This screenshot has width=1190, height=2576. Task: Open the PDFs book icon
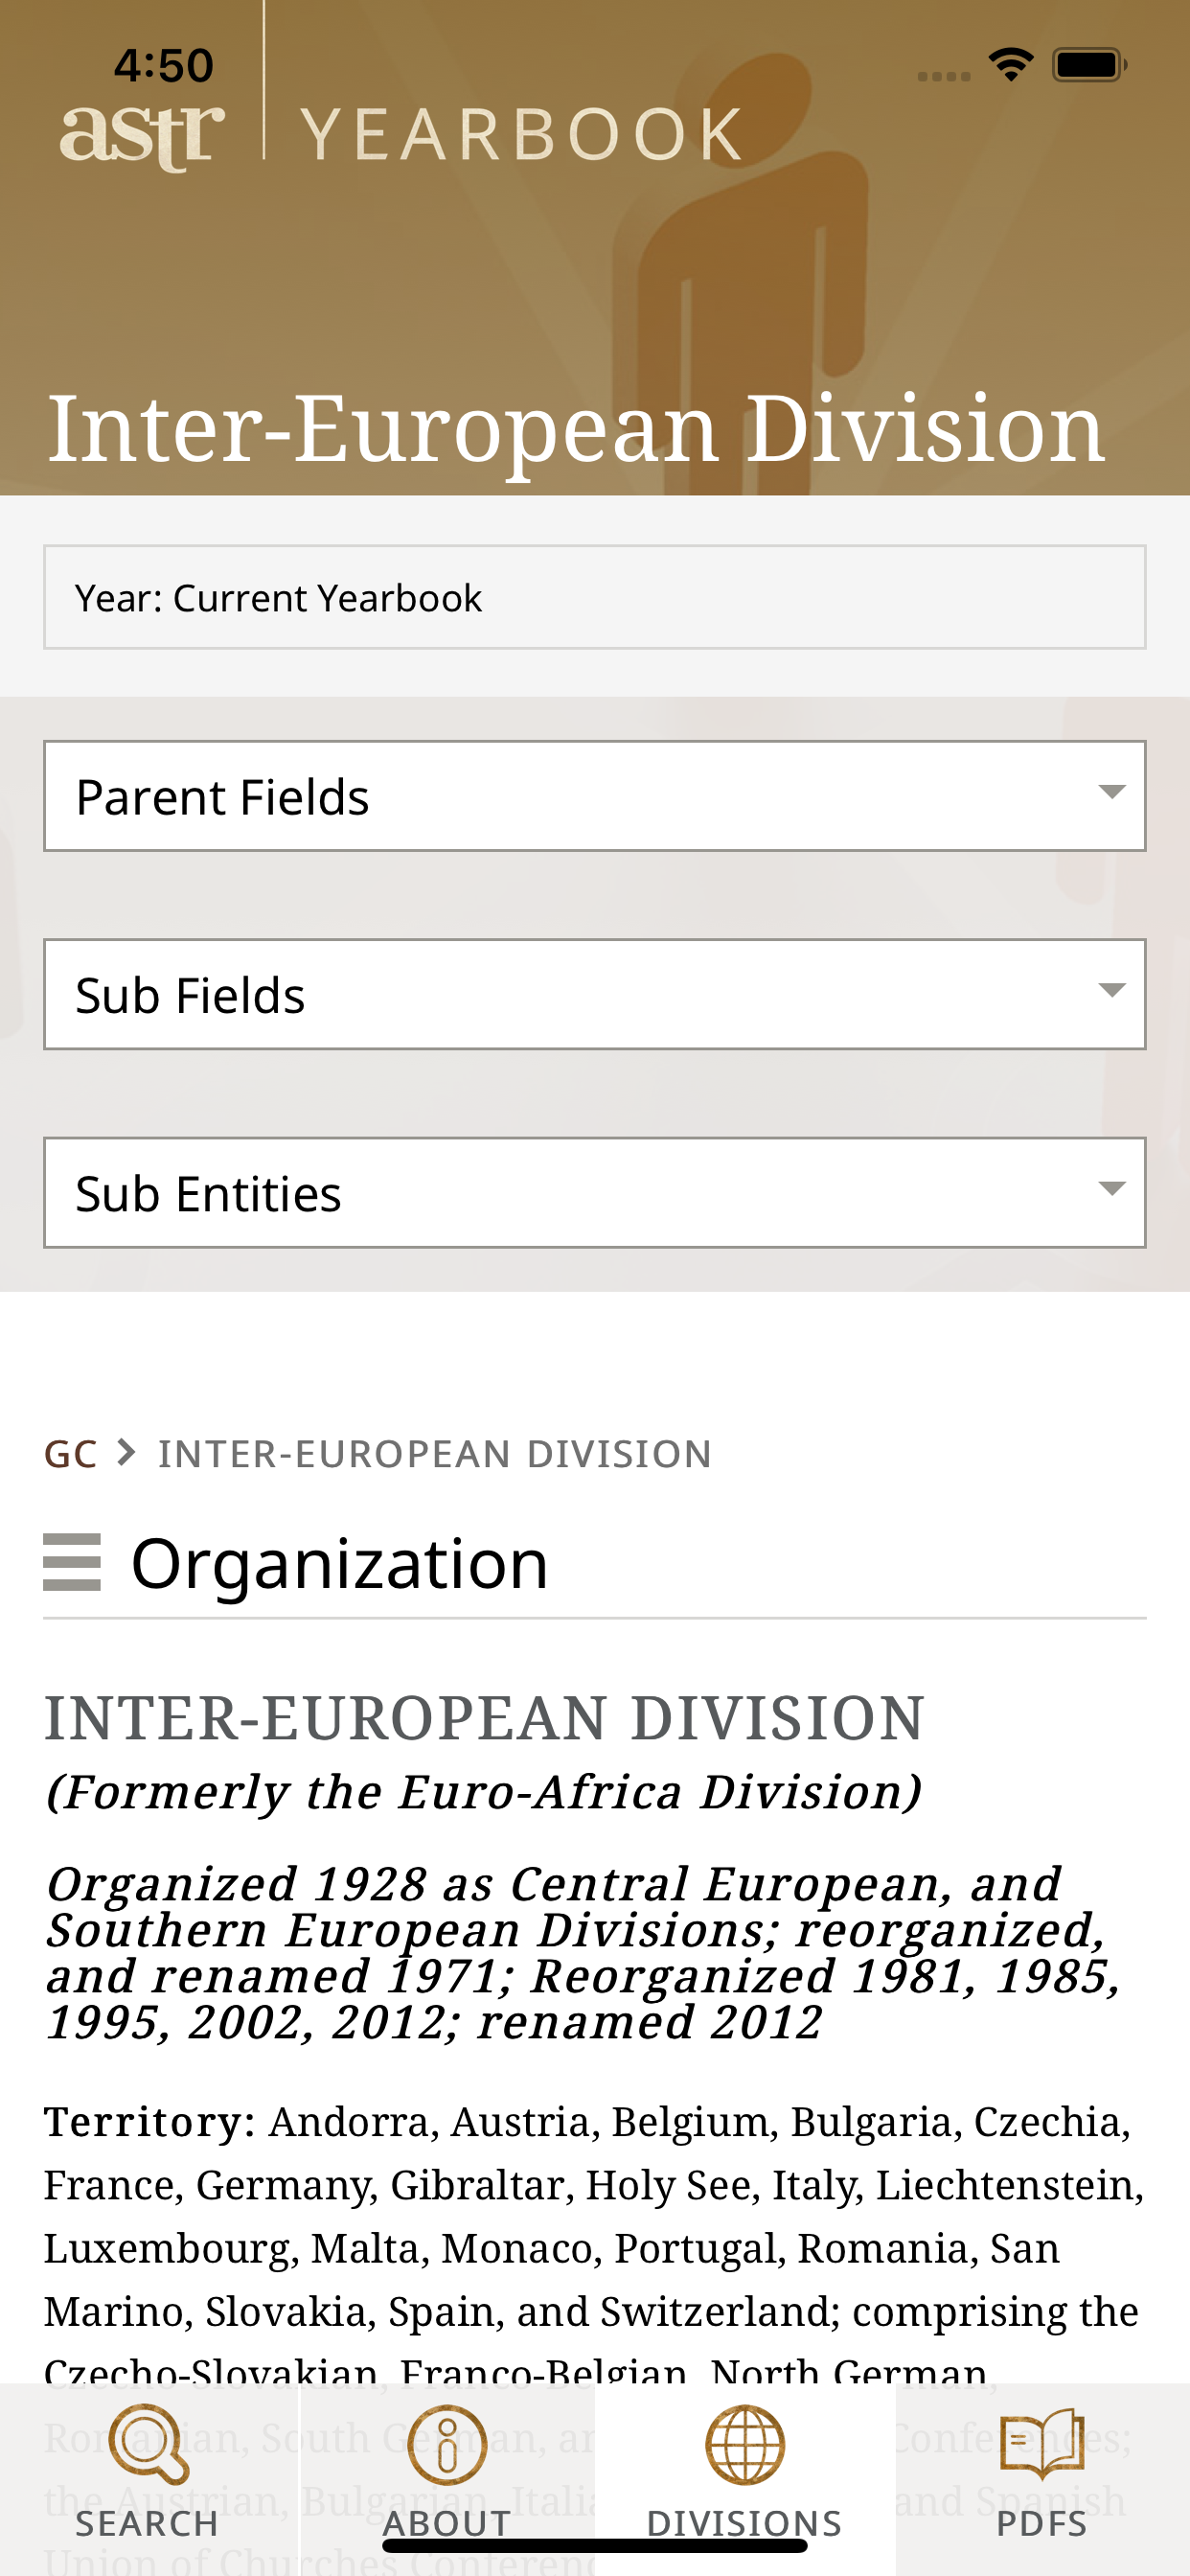1042,2444
